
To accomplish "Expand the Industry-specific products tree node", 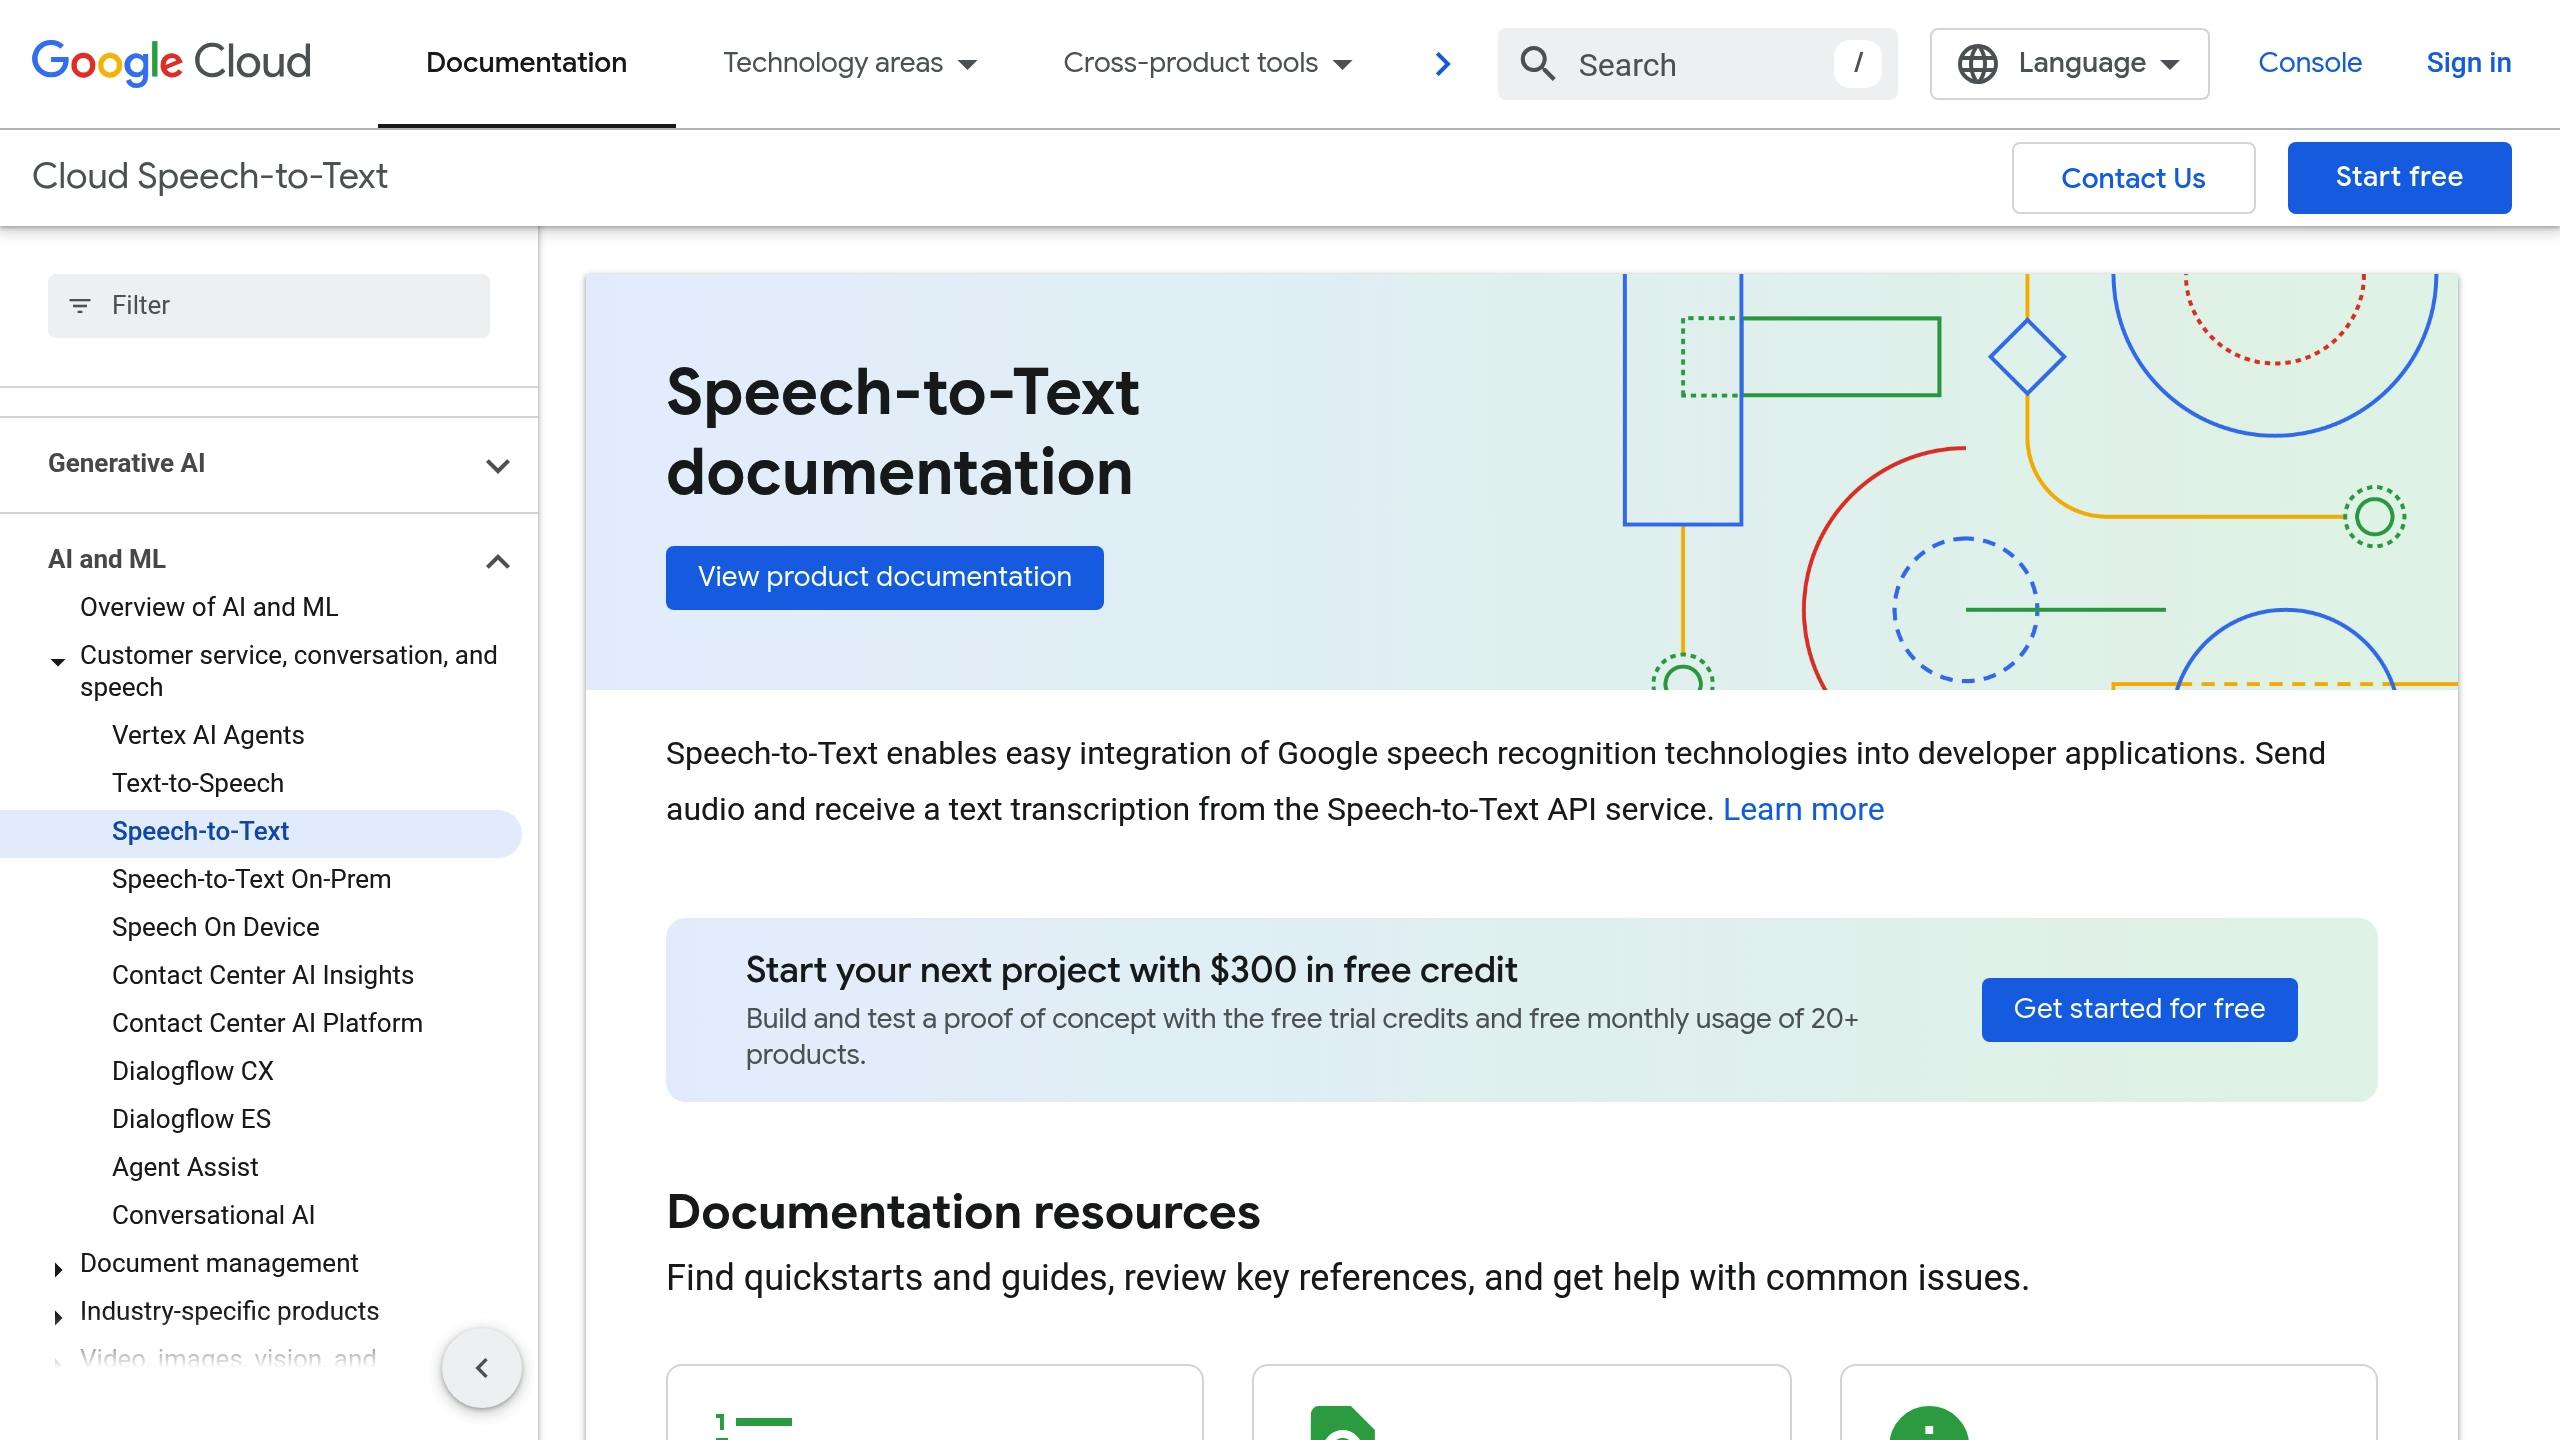I will [x=58, y=1318].
